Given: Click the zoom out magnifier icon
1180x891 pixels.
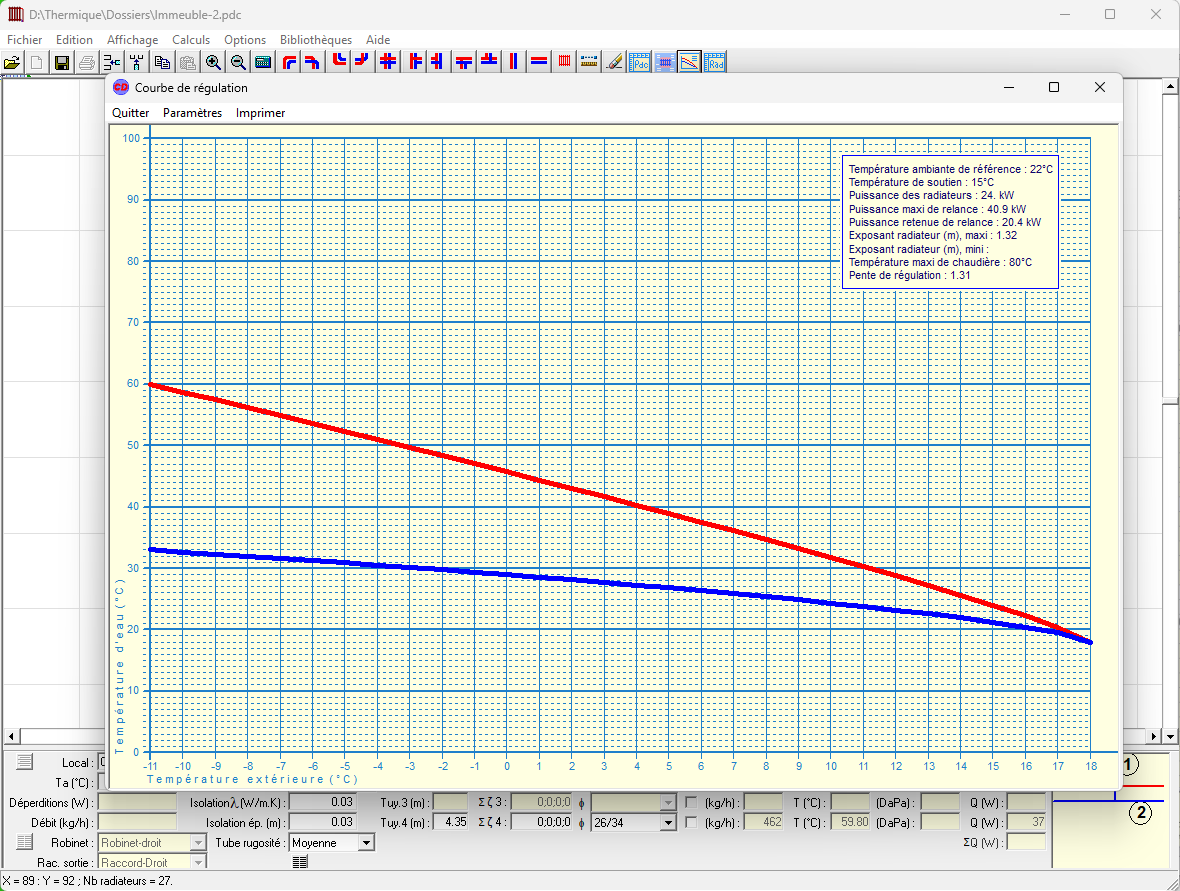Looking at the screenshot, I should click(x=238, y=62).
